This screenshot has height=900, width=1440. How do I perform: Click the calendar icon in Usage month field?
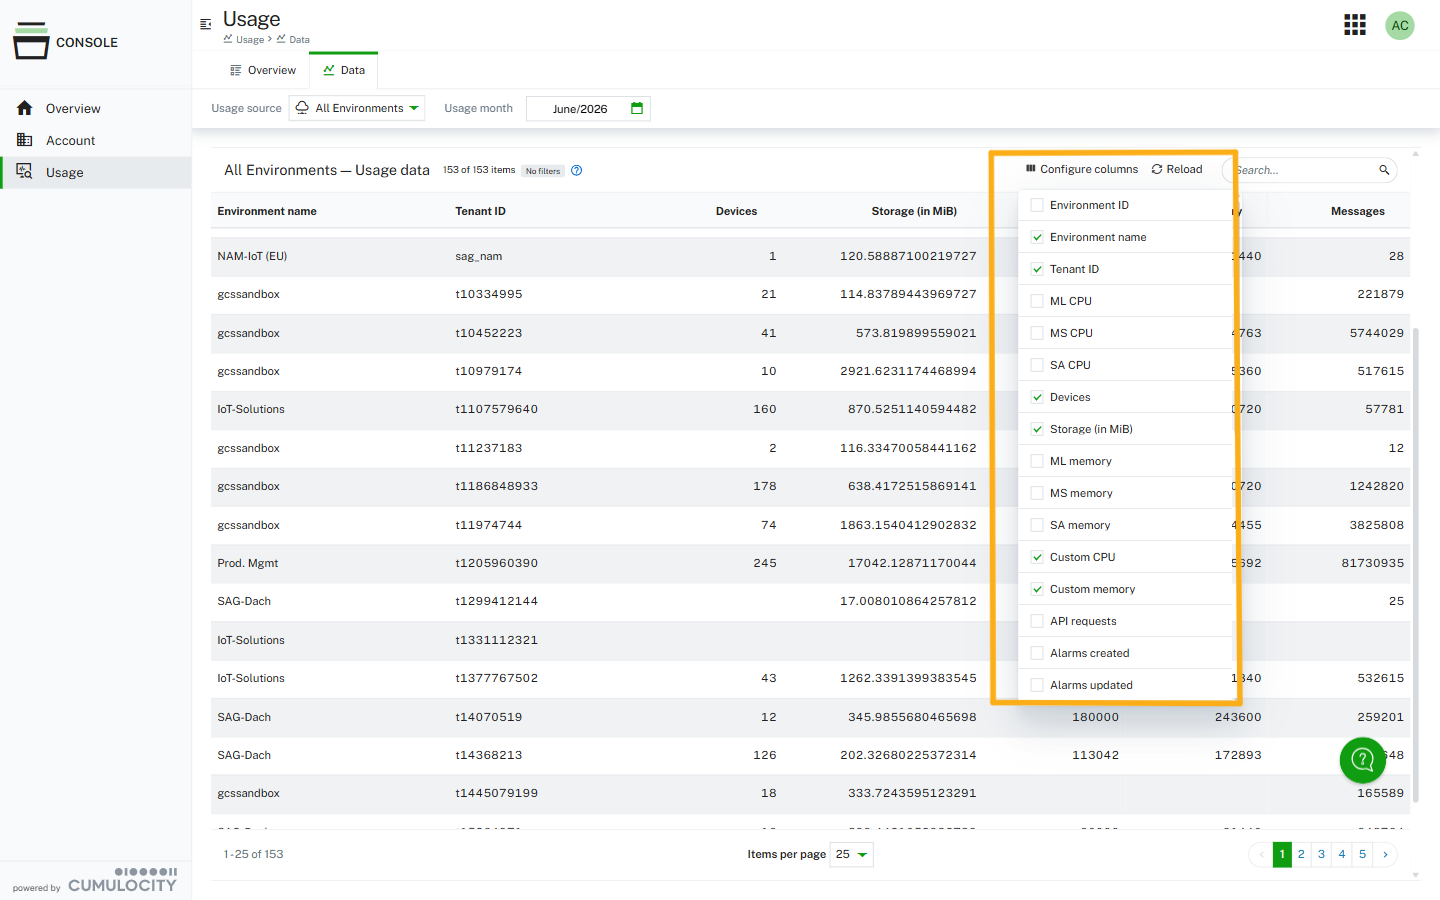coord(637,108)
